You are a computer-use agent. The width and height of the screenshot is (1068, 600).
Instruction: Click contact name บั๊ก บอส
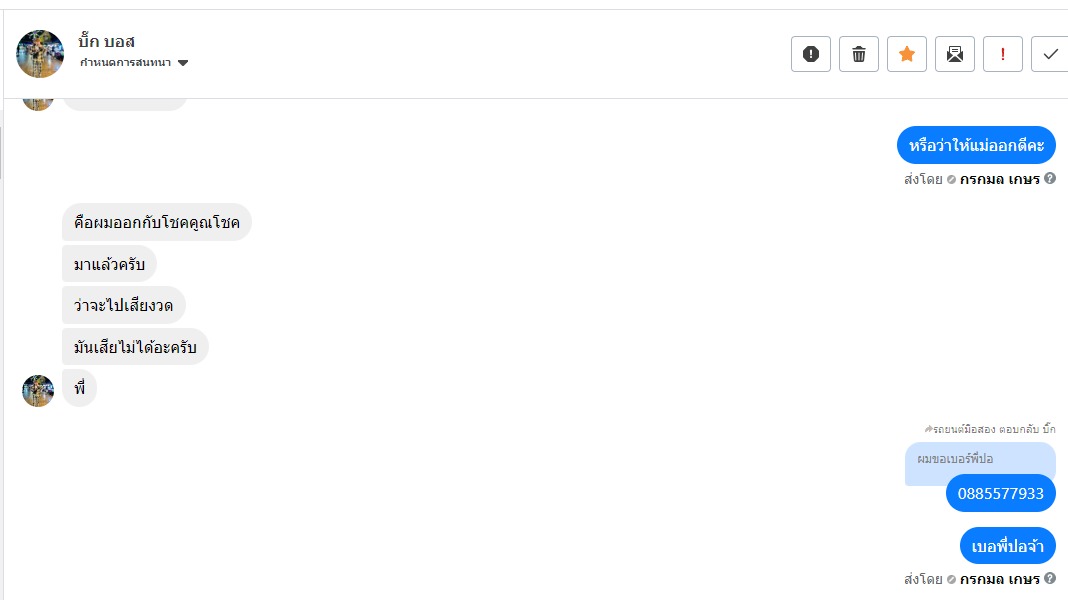click(x=107, y=42)
